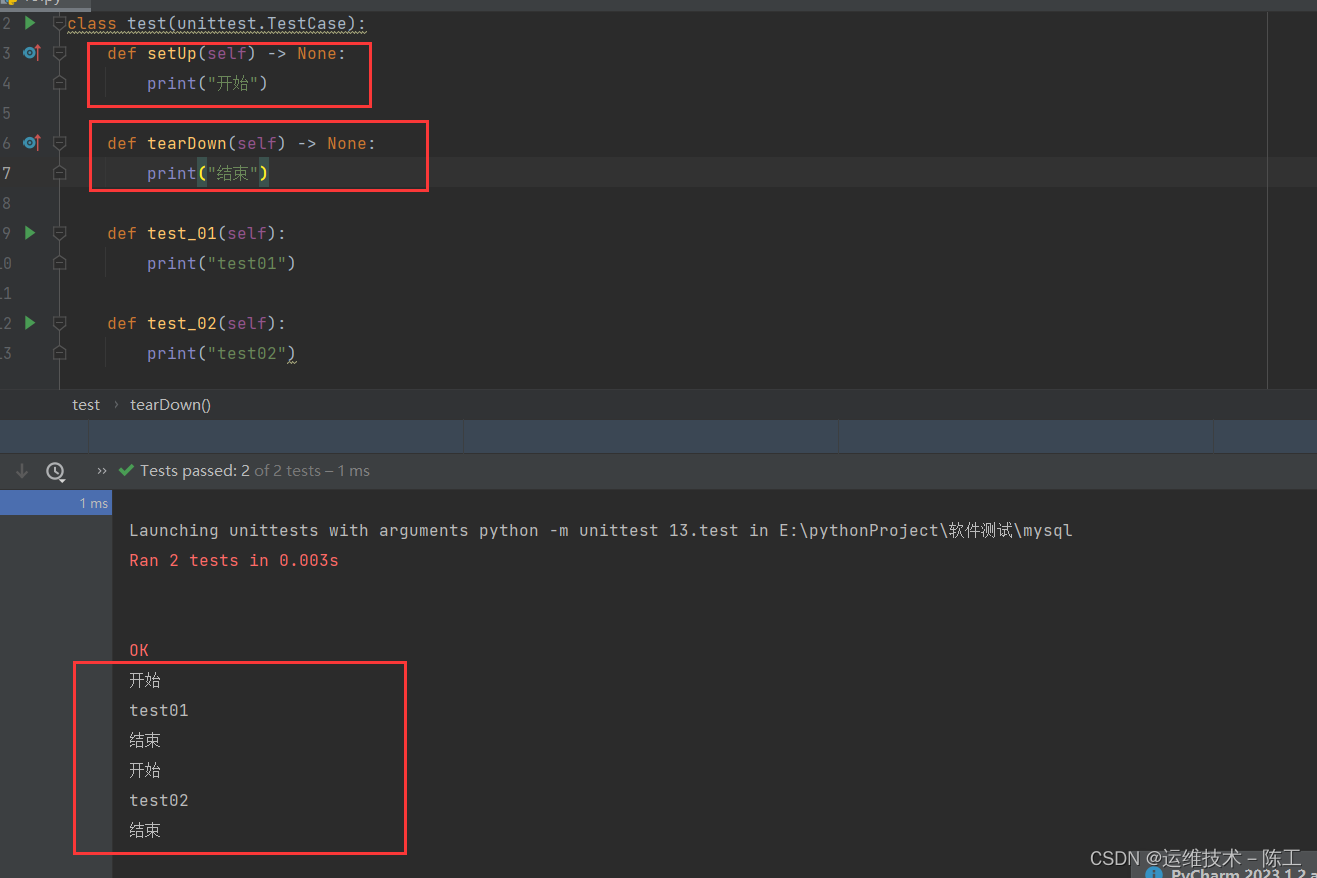Click override marker beside setUp method
Screen dimensions: 1317x878
(x=31, y=52)
